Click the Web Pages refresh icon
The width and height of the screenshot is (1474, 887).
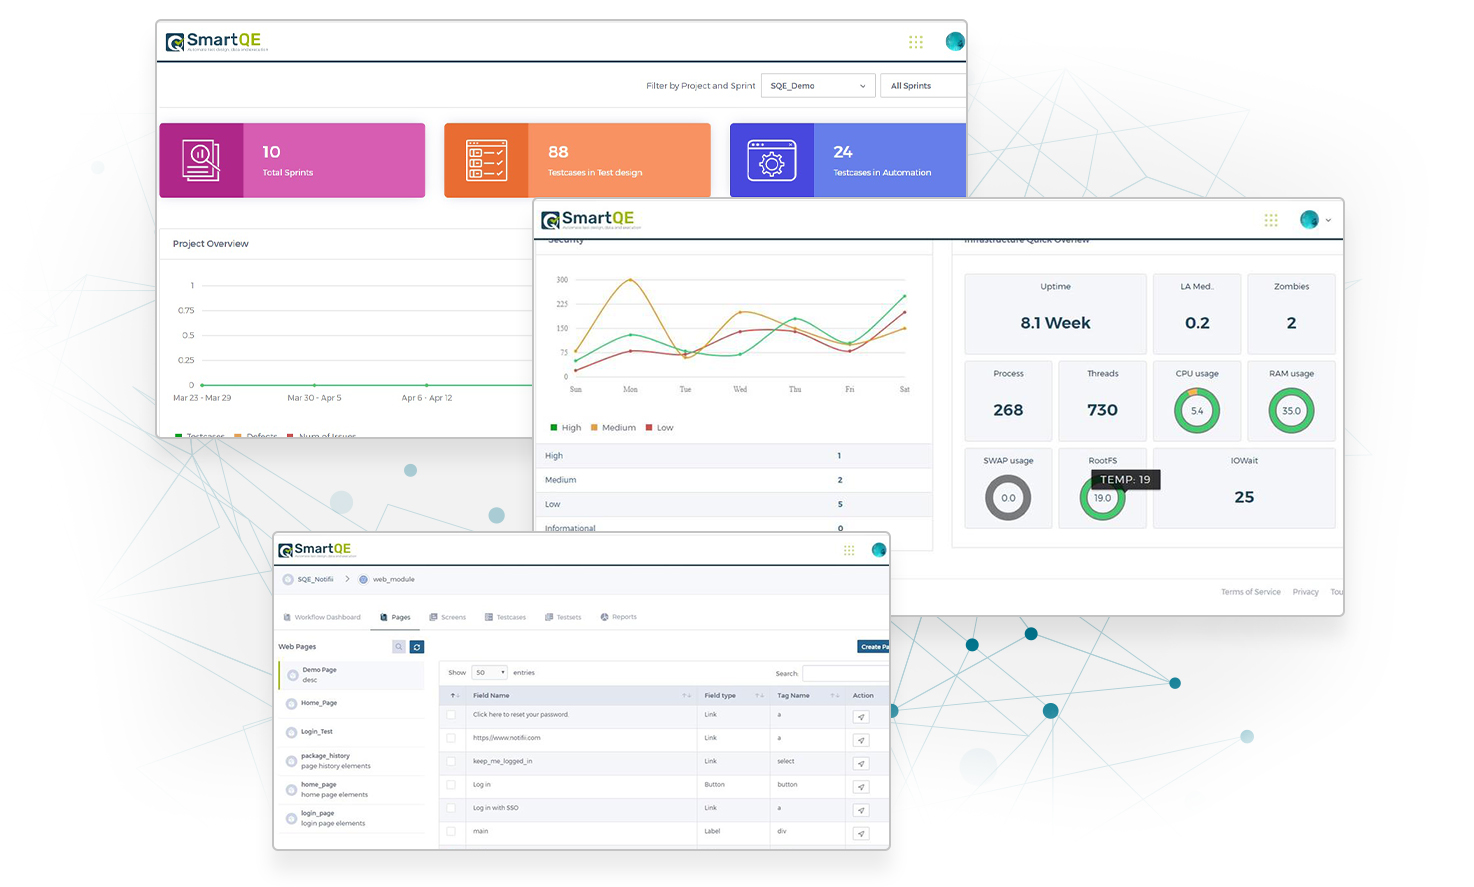point(417,647)
